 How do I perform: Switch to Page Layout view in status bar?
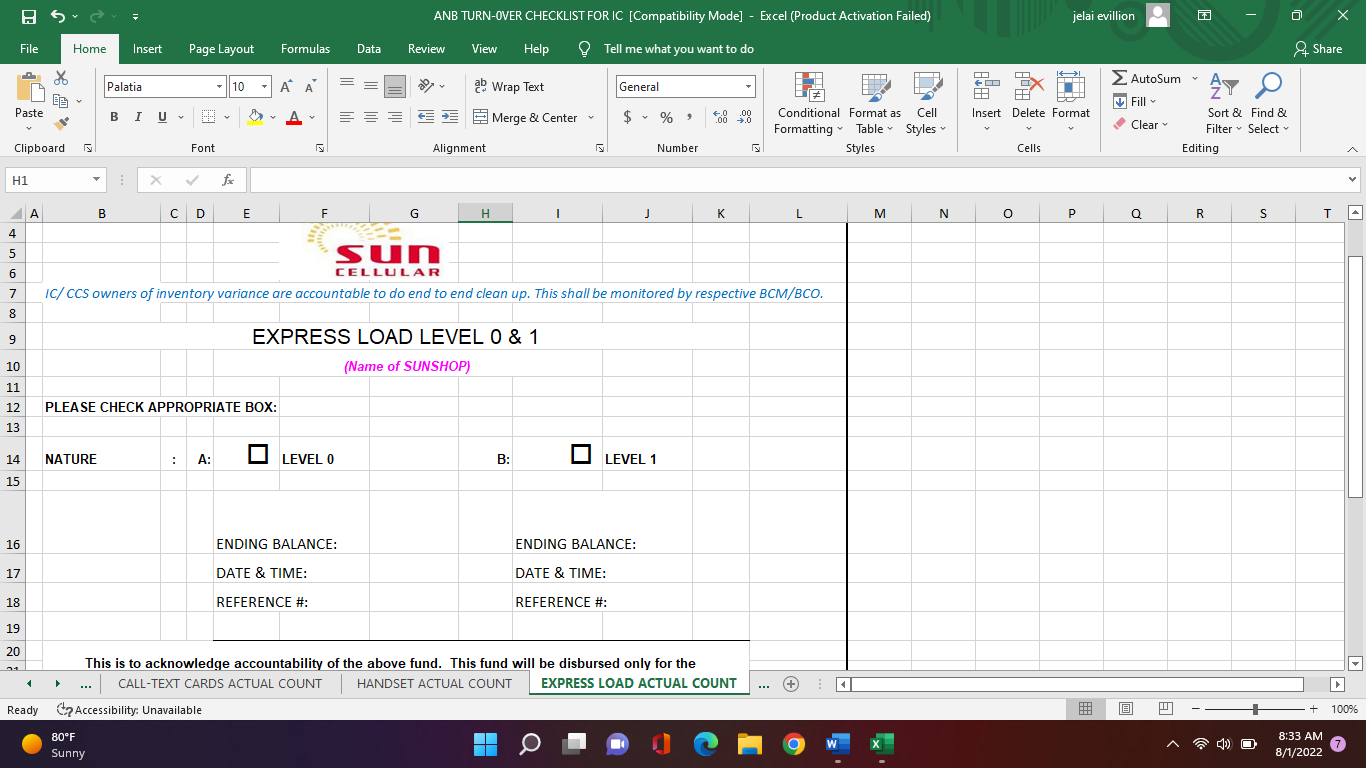tap(1125, 709)
